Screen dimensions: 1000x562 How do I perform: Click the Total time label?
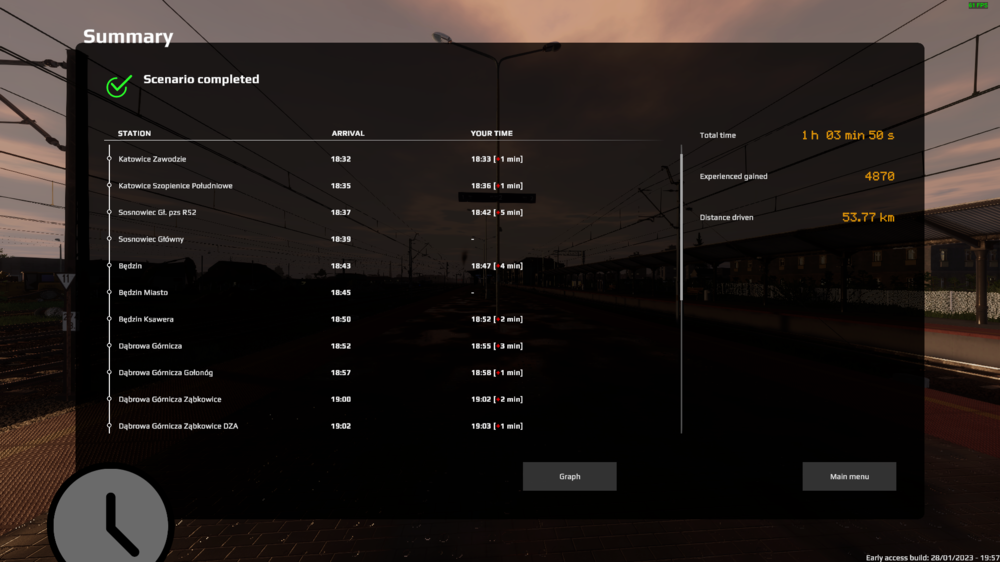coord(717,135)
